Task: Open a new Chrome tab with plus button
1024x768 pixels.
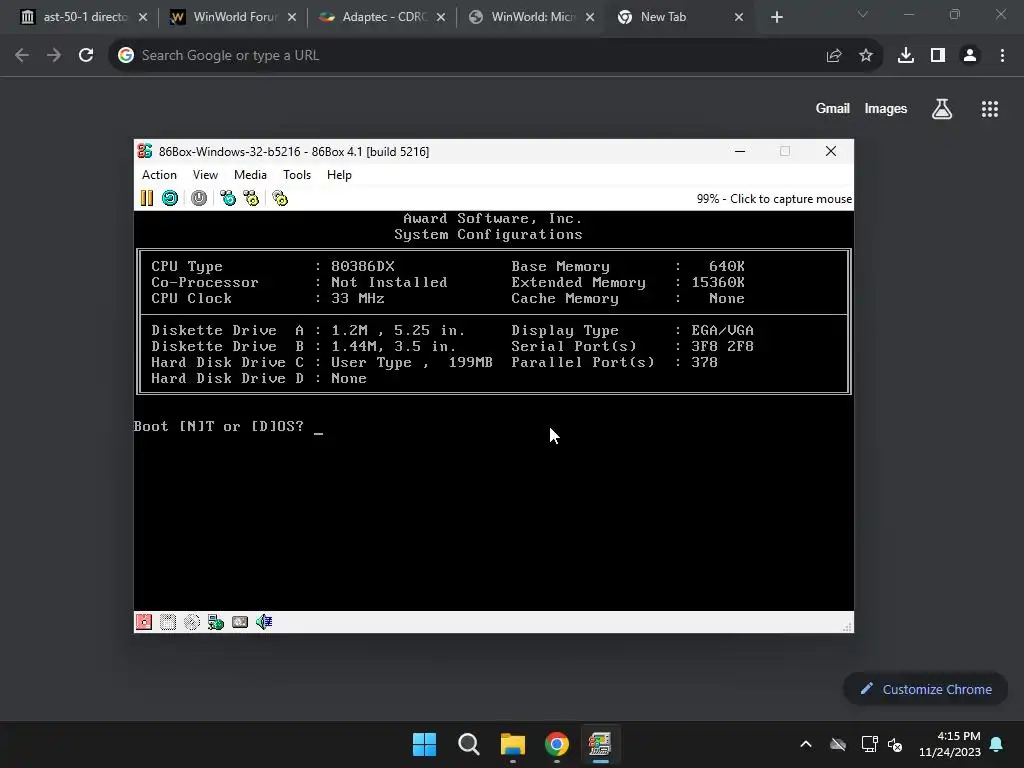Action: pyautogui.click(x=776, y=17)
